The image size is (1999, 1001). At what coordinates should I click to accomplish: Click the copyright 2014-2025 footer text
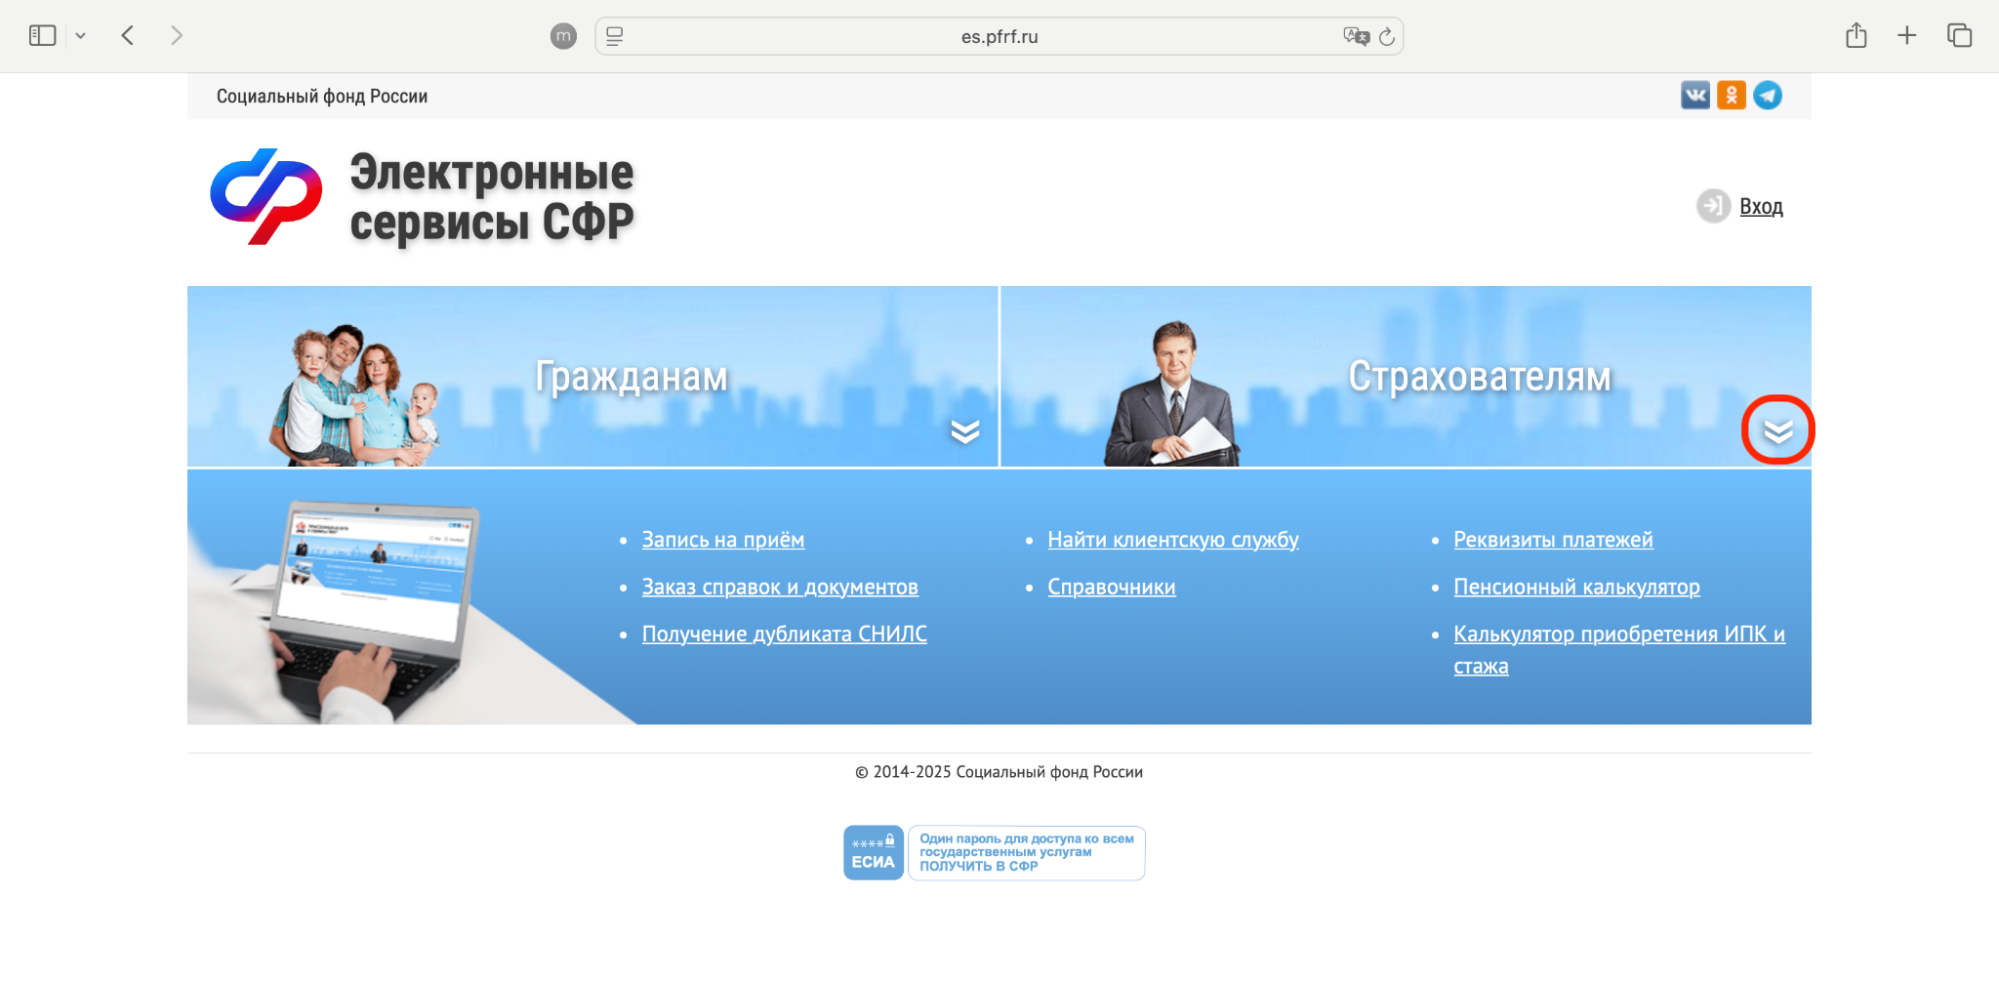(999, 772)
